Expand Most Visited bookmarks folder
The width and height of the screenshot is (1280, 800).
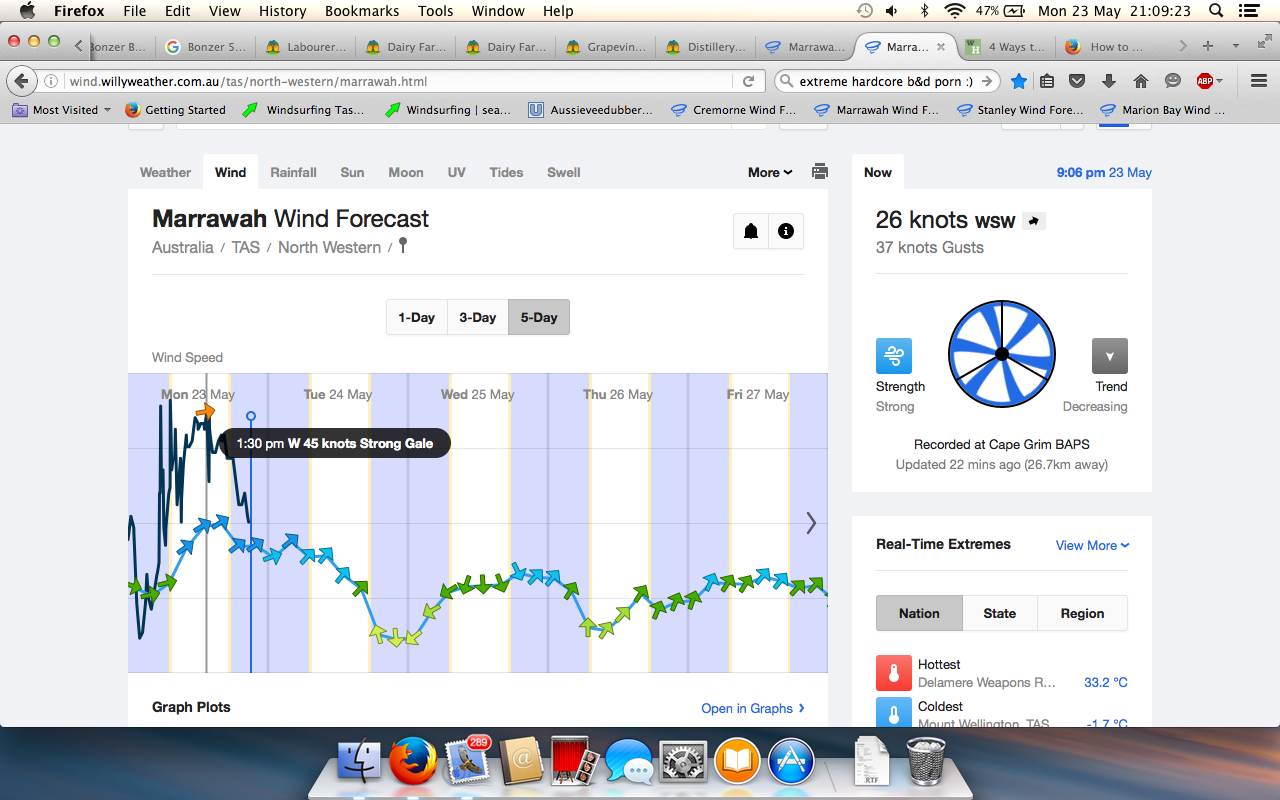[x=64, y=110]
